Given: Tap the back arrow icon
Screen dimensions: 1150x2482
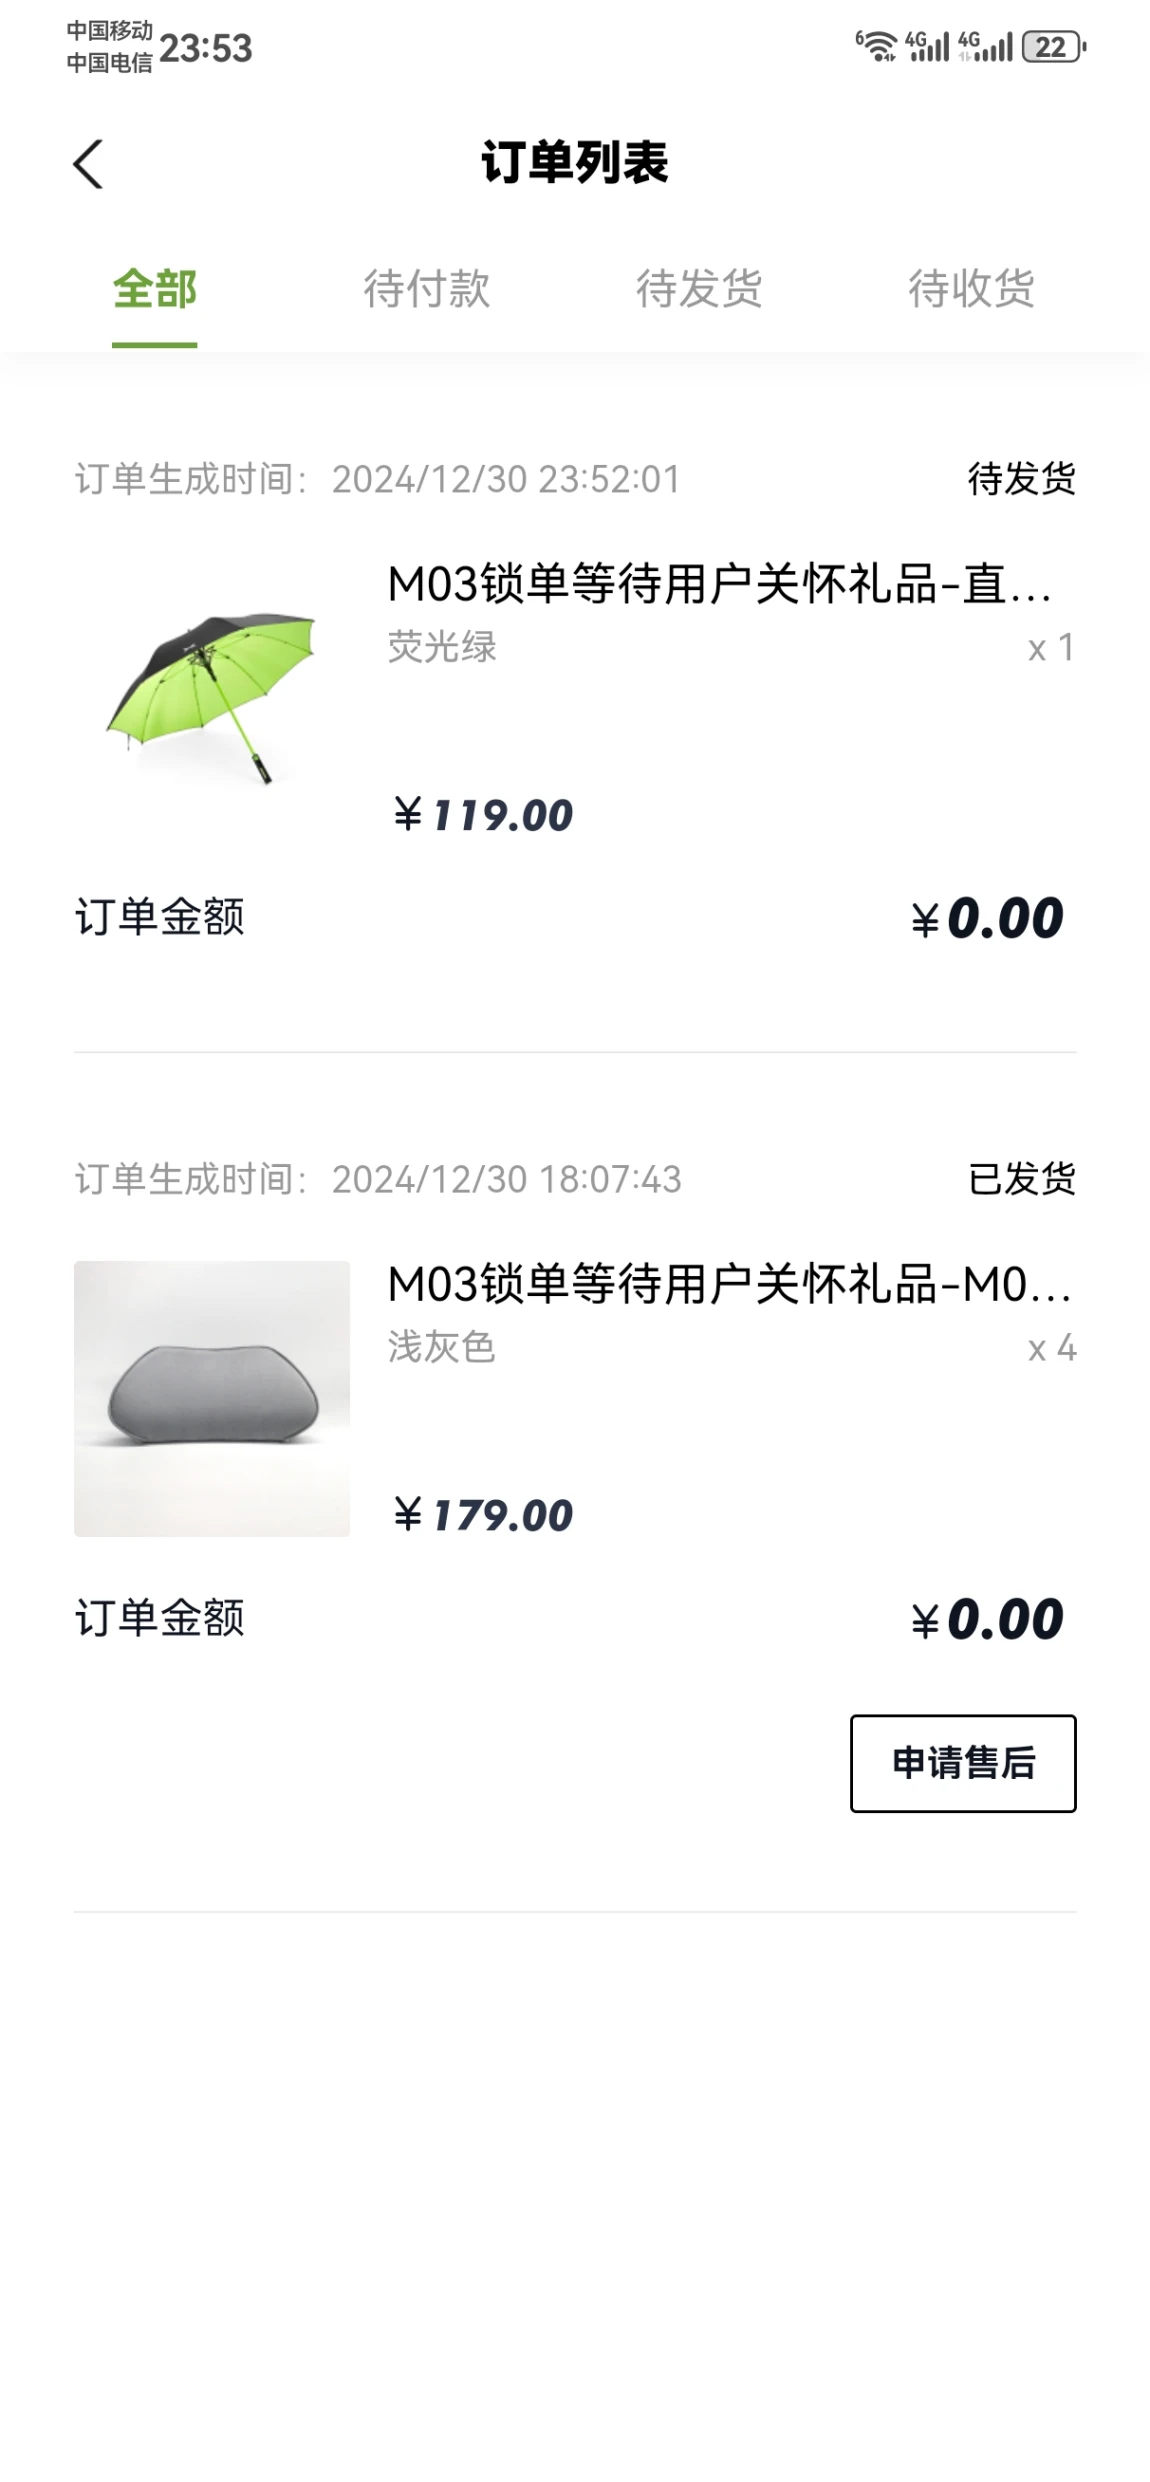Looking at the screenshot, I should tap(88, 164).
